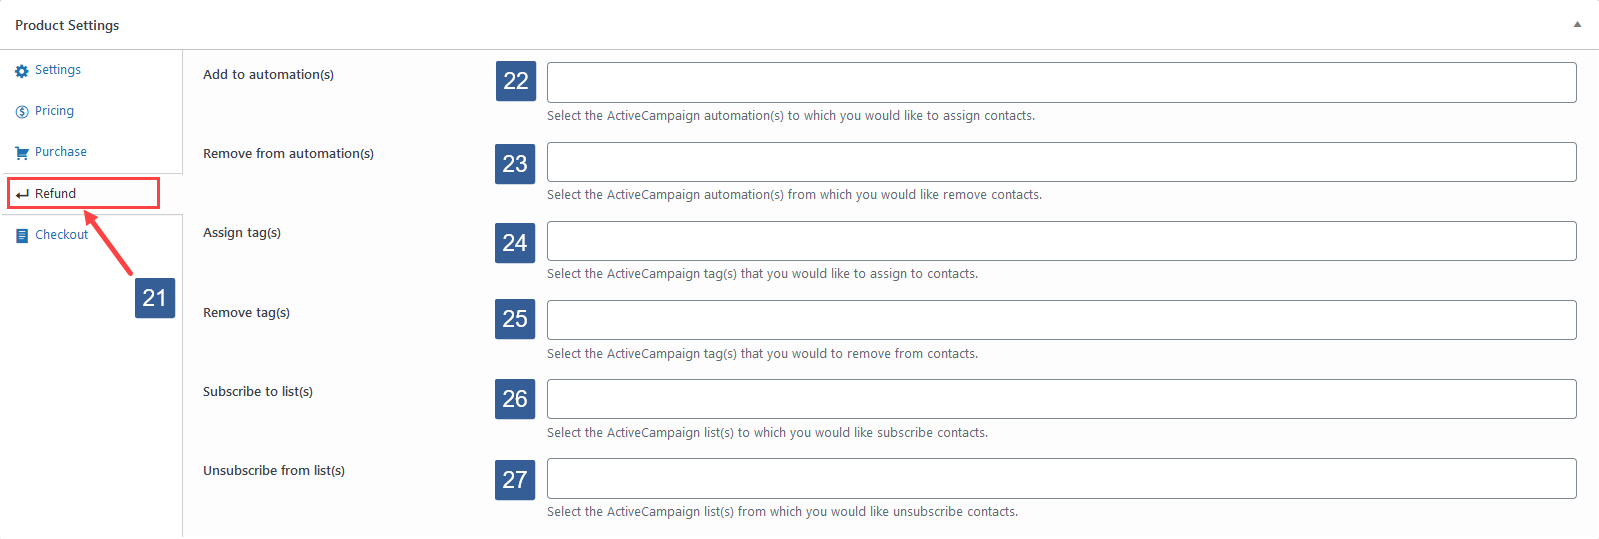
Task: Open the Remove from automation(s) select field
Action: tap(1061, 162)
